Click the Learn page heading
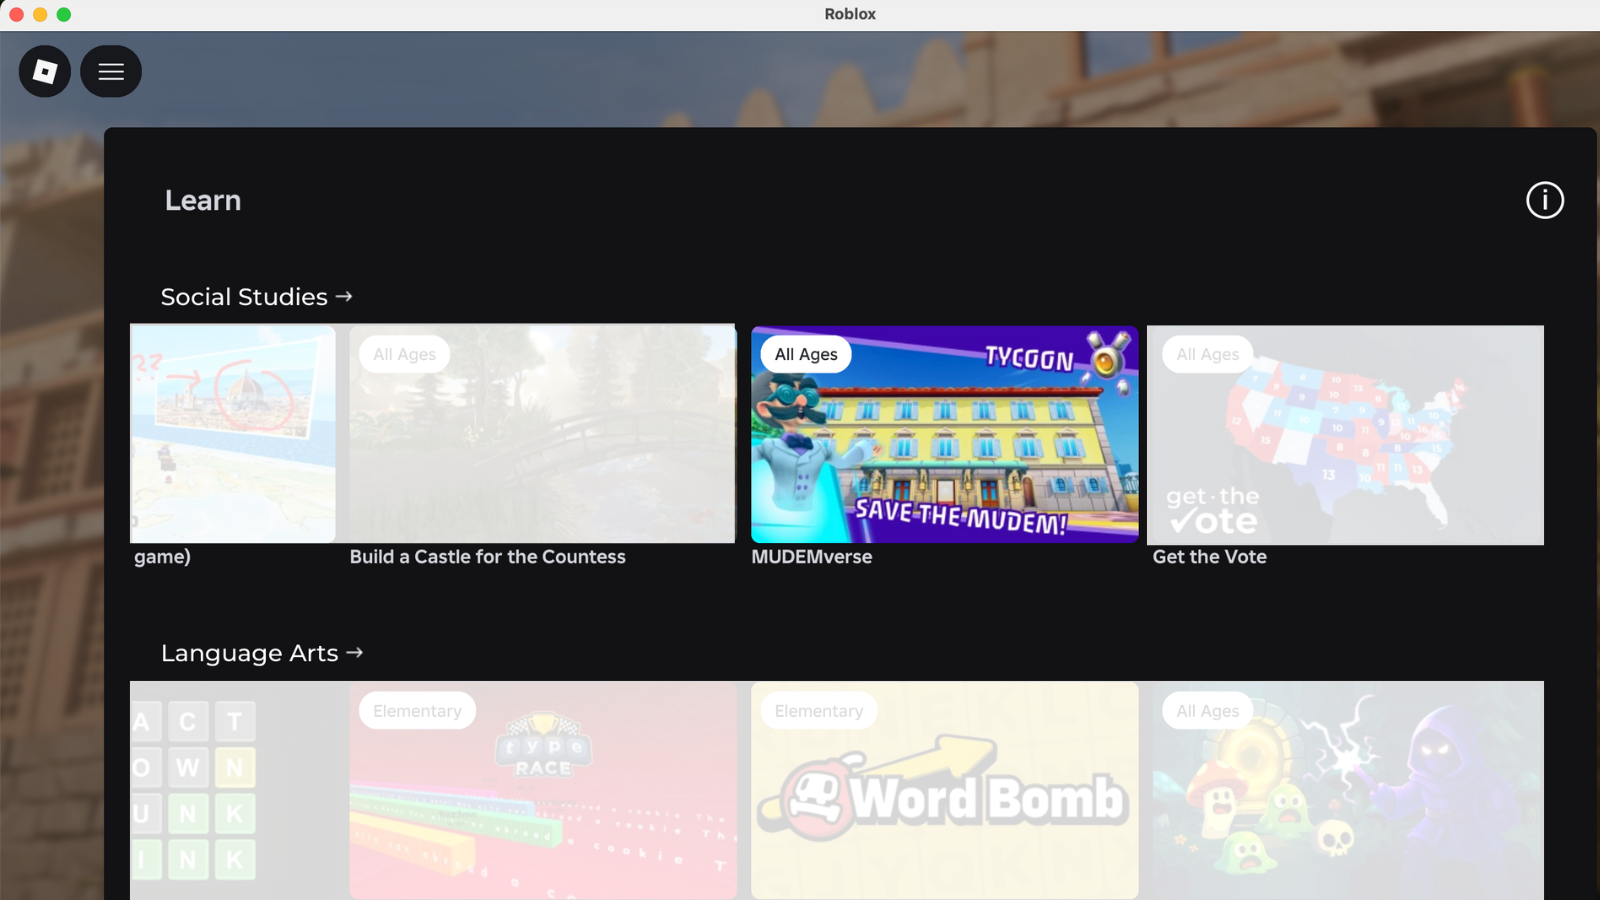This screenshot has width=1600, height=900. coord(203,200)
